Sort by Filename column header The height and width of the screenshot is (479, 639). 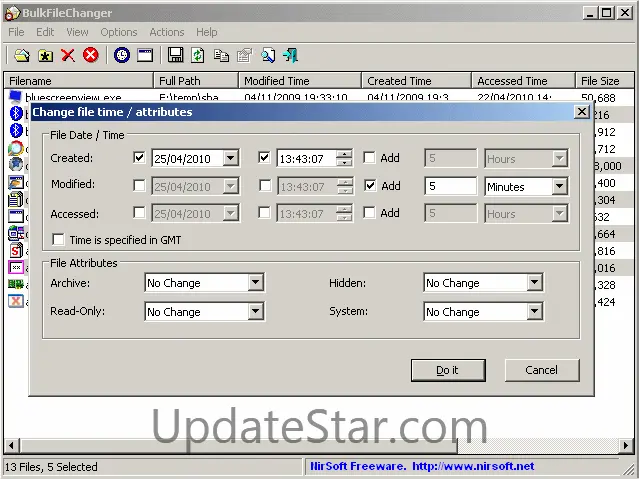(79, 81)
